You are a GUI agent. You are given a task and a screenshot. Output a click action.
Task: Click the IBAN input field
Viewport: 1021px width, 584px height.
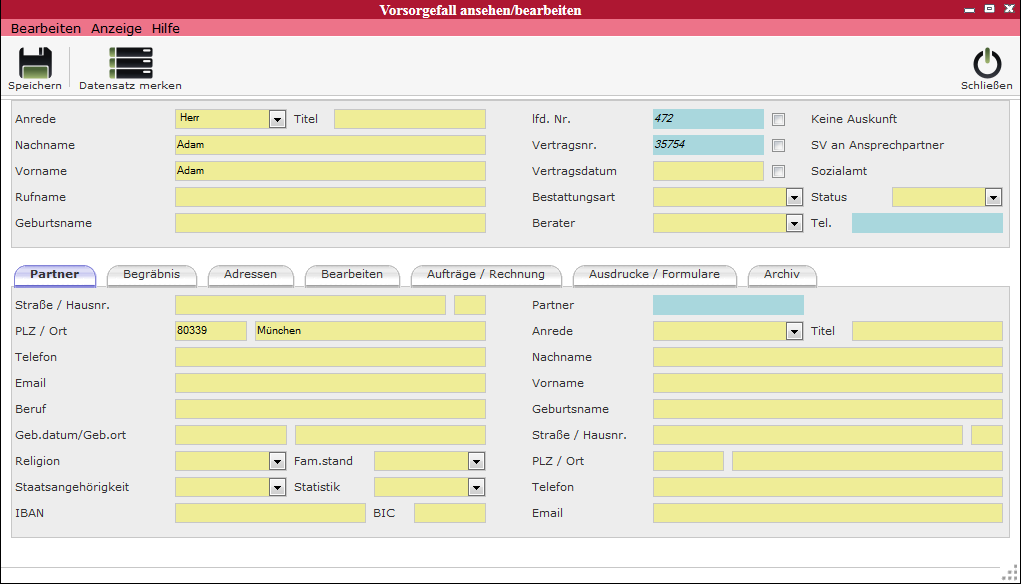(x=270, y=513)
